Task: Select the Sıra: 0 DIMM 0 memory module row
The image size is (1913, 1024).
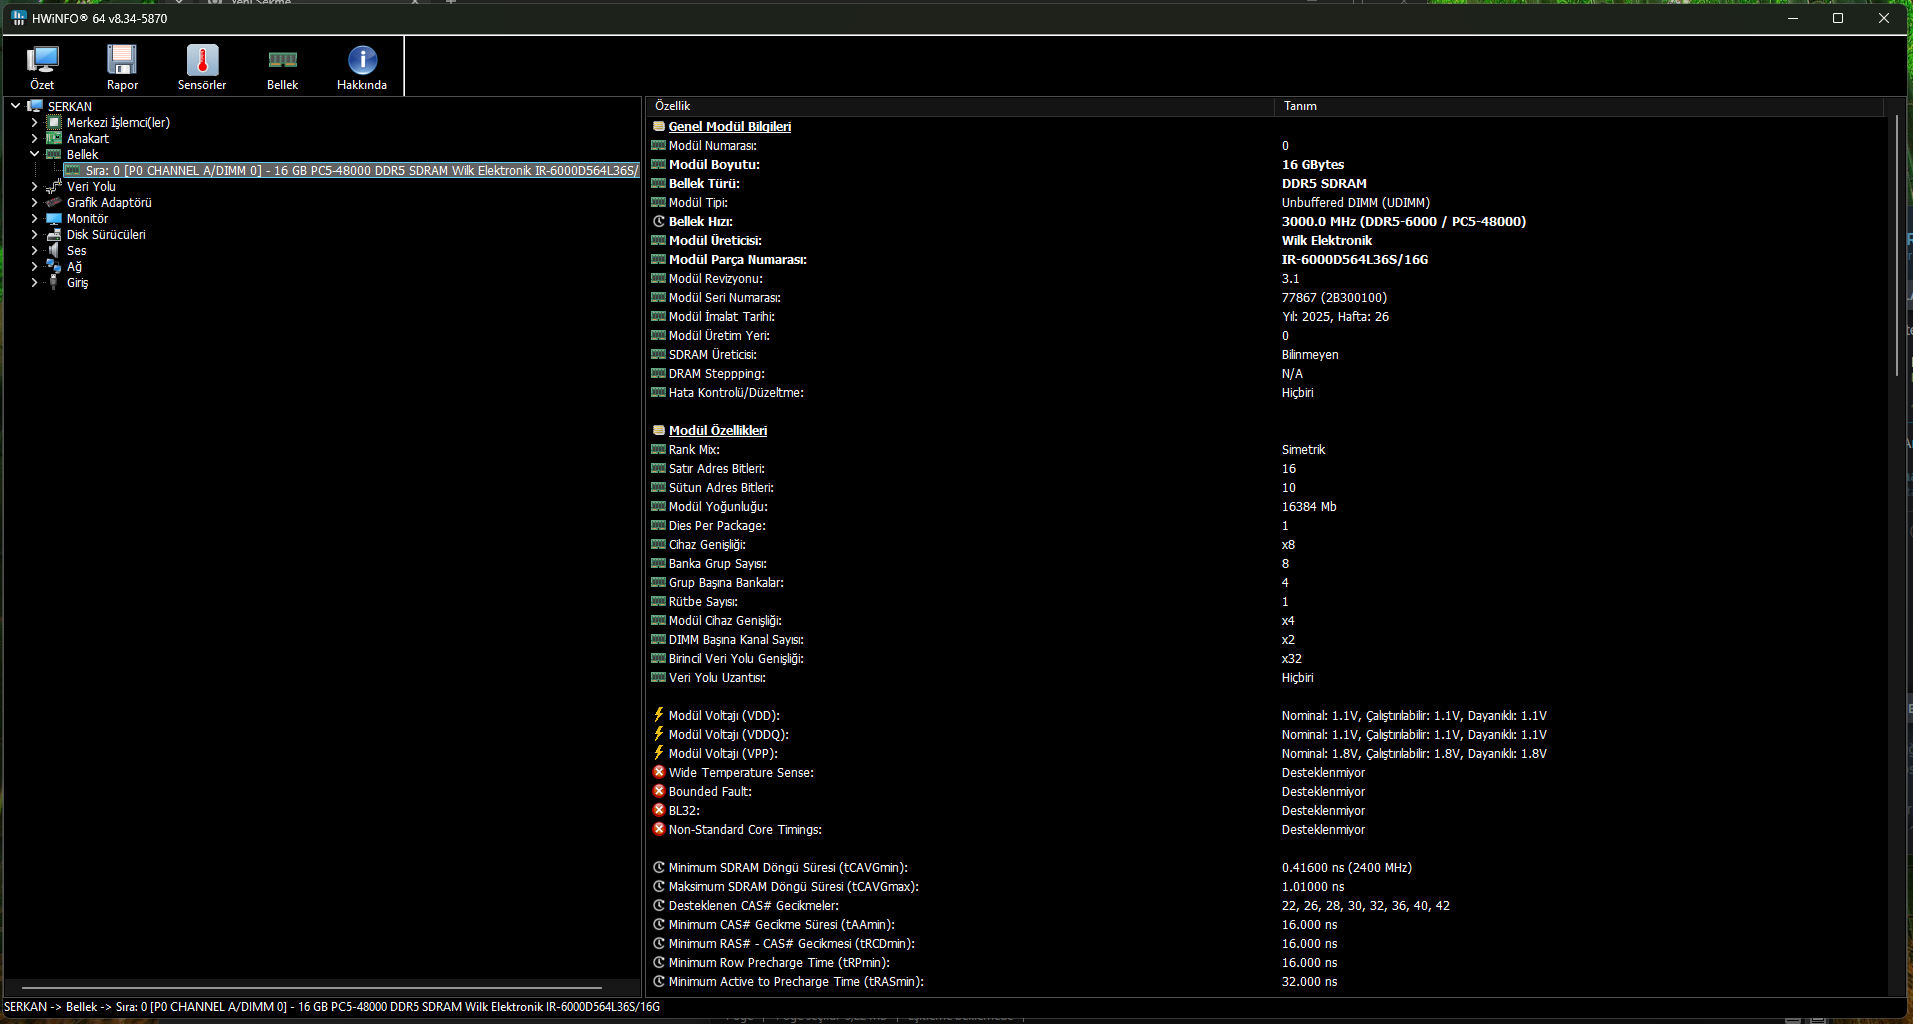Action: (351, 170)
